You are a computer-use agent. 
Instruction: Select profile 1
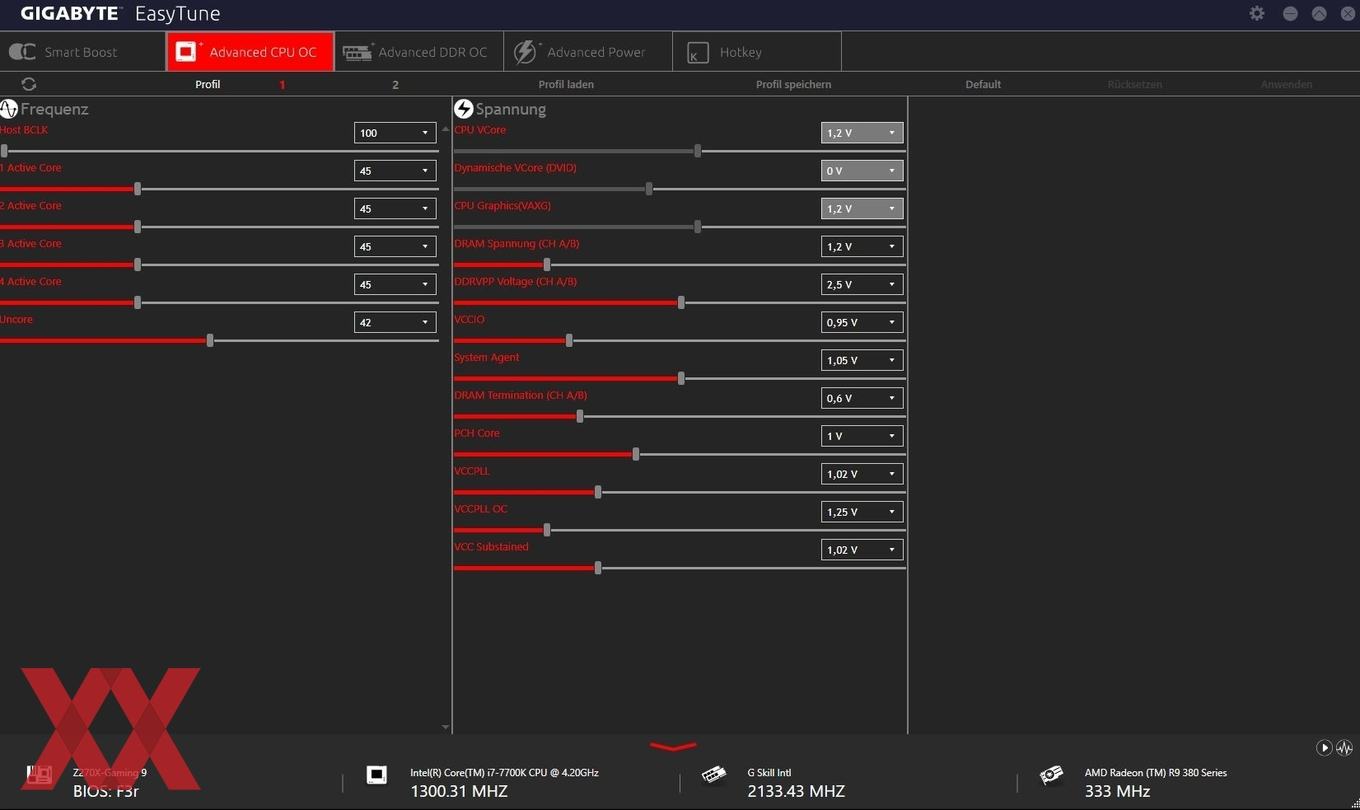point(282,85)
